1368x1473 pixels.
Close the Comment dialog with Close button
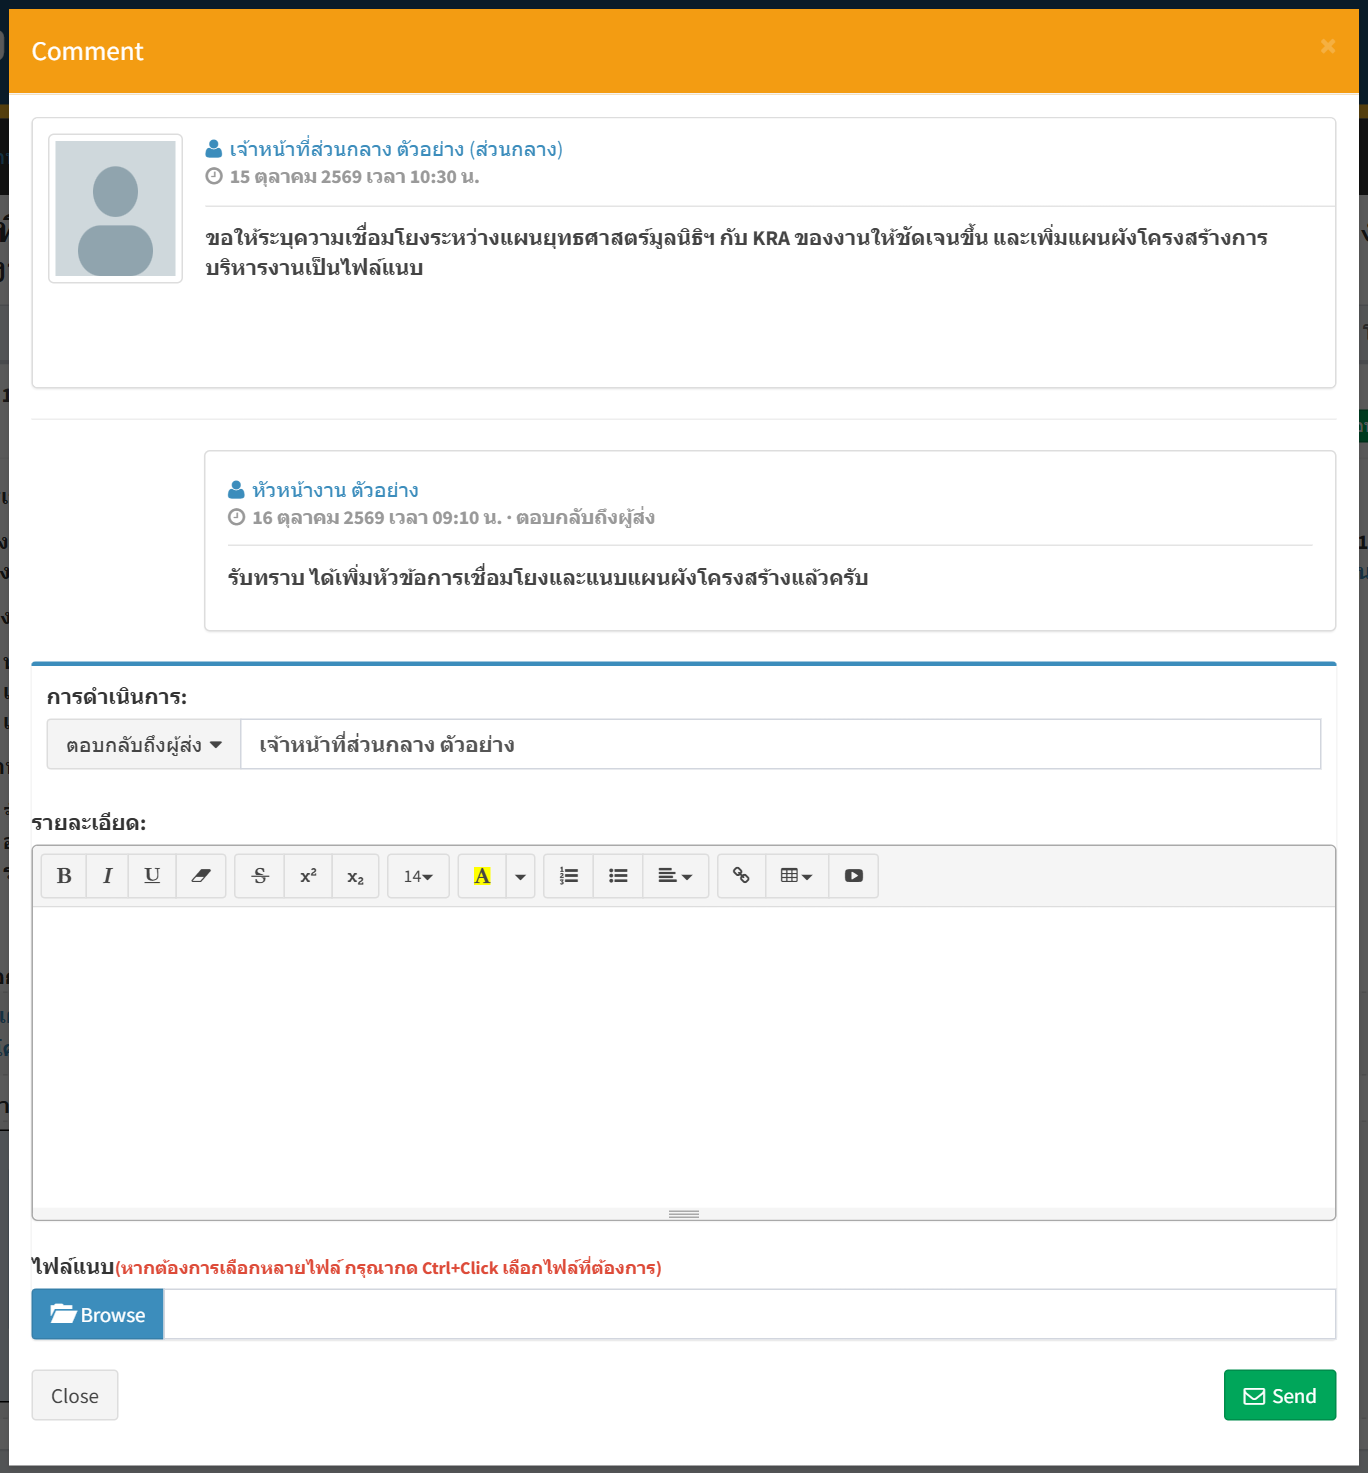coord(75,1395)
